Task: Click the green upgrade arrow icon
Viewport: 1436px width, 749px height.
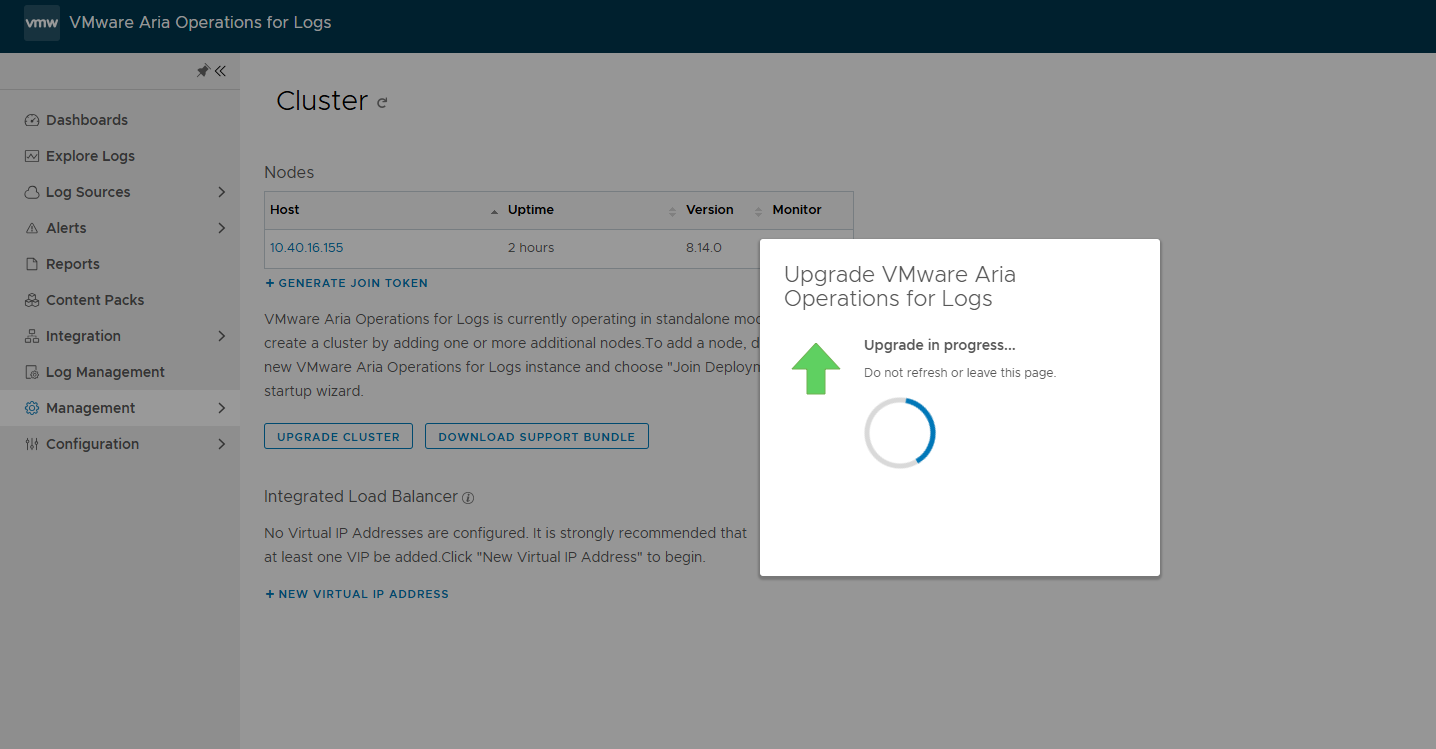Action: pos(816,368)
